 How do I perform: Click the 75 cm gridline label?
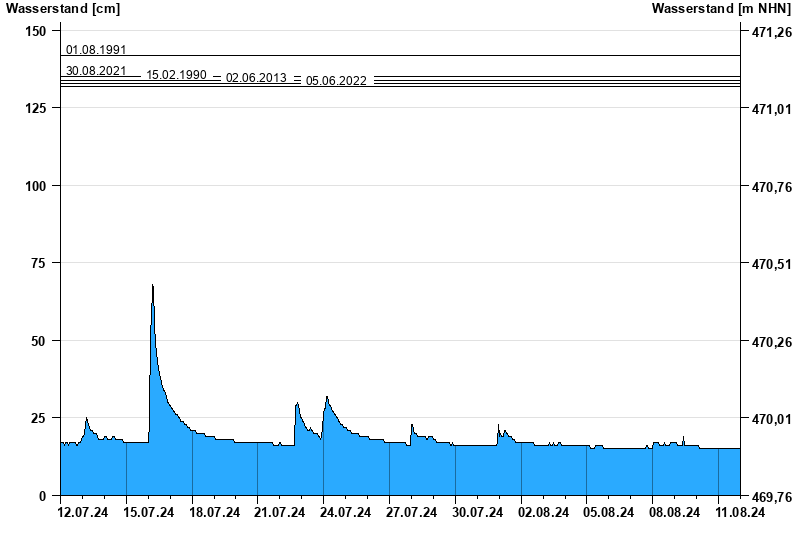click(x=39, y=263)
